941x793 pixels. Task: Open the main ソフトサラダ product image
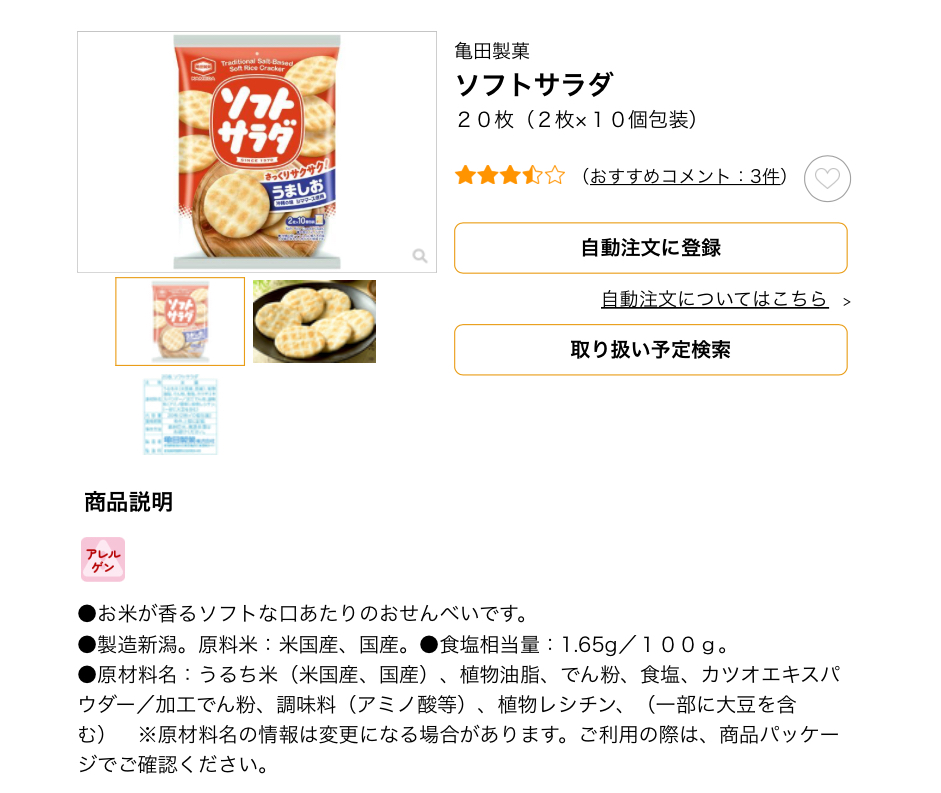click(256, 151)
